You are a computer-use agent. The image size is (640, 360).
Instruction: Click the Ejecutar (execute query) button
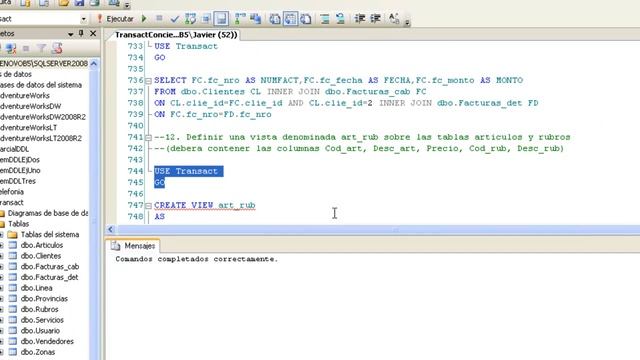tap(115, 19)
